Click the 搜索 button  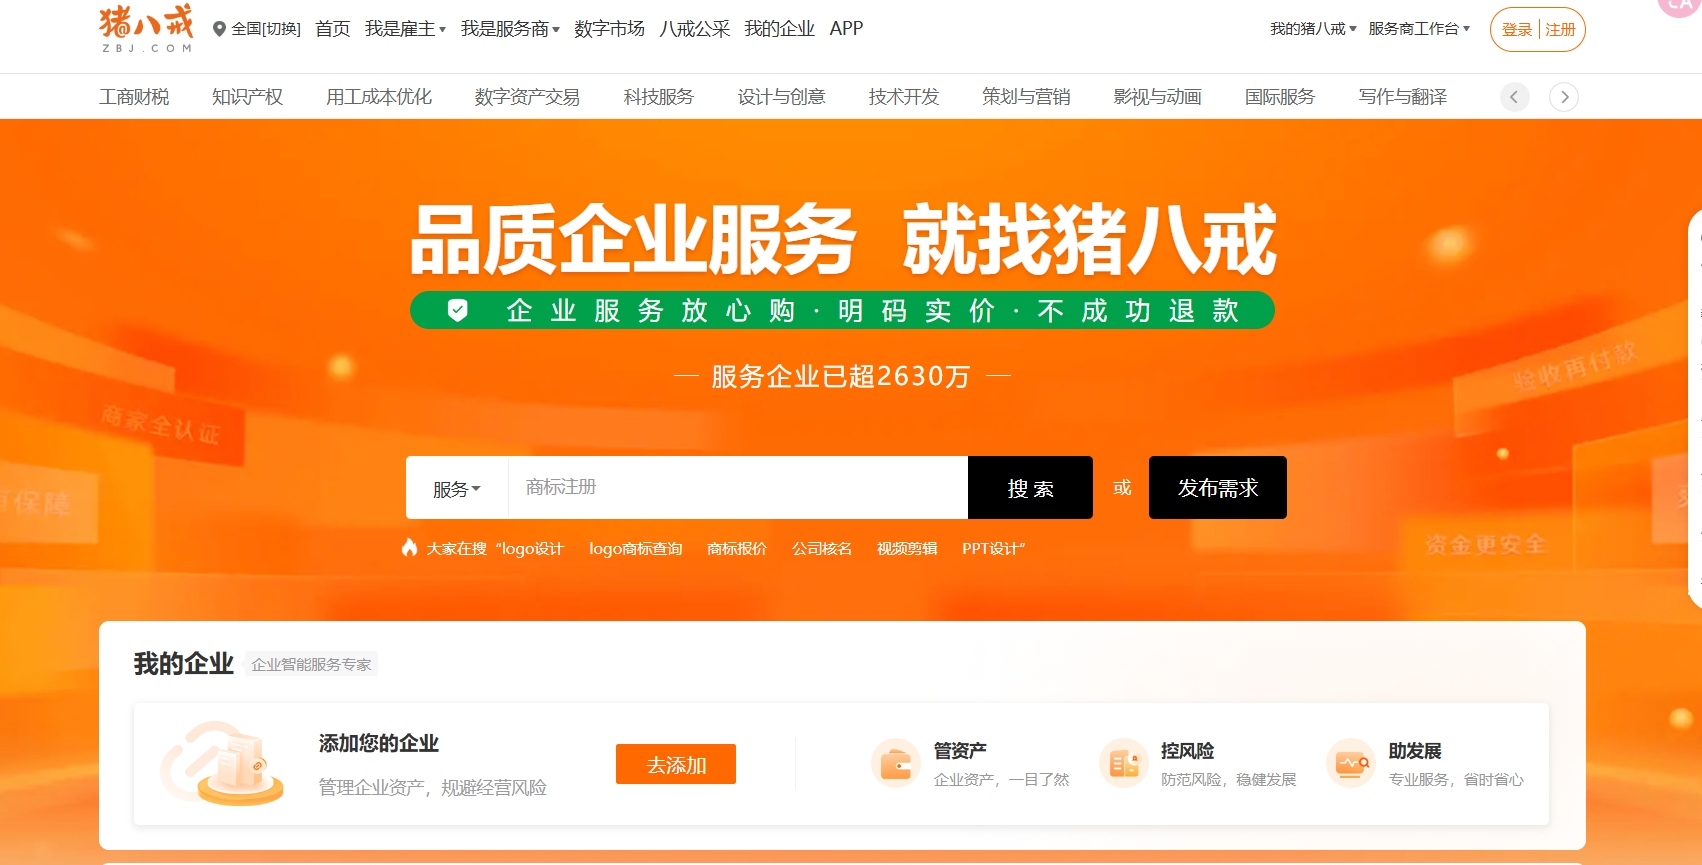point(1030,488)
